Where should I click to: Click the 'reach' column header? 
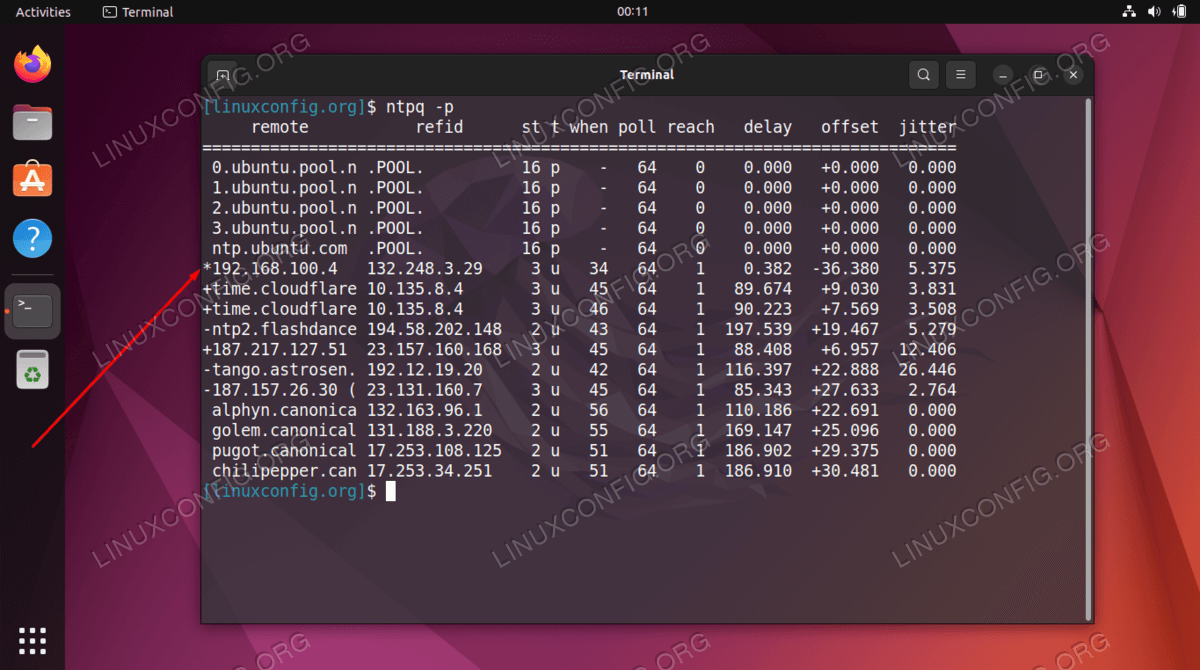click(x=691, y=127)
